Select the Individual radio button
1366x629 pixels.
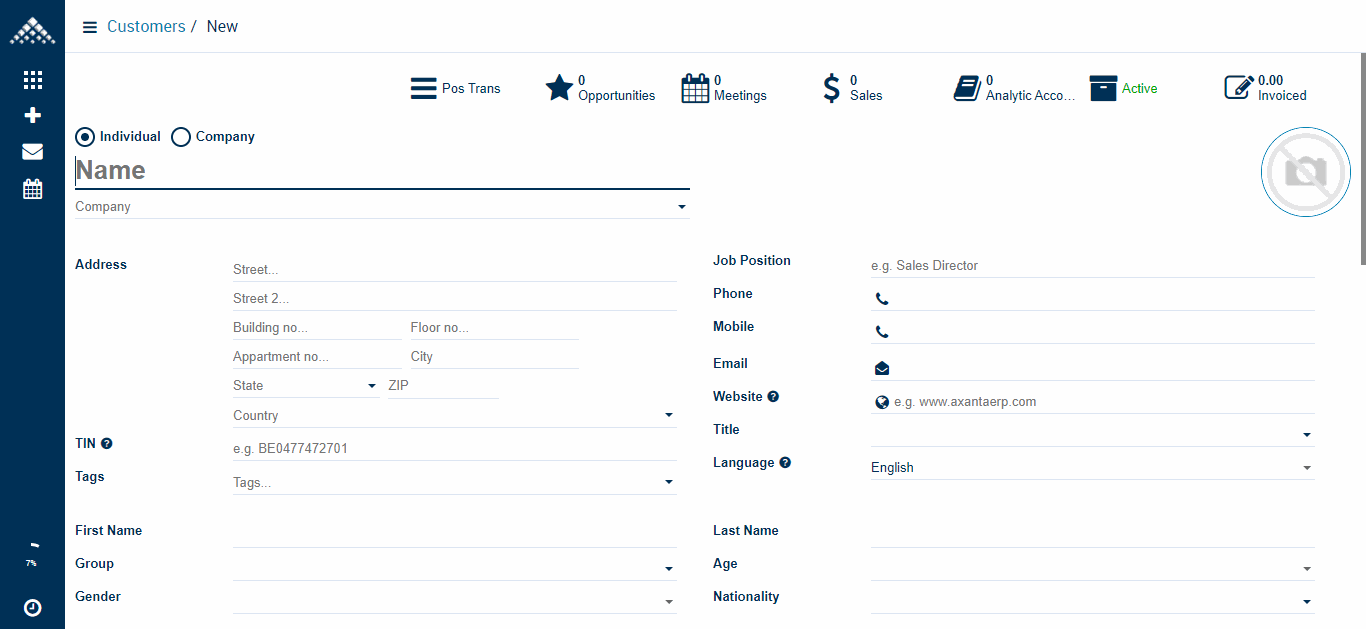pyautogui.click(x=84, y=136)
